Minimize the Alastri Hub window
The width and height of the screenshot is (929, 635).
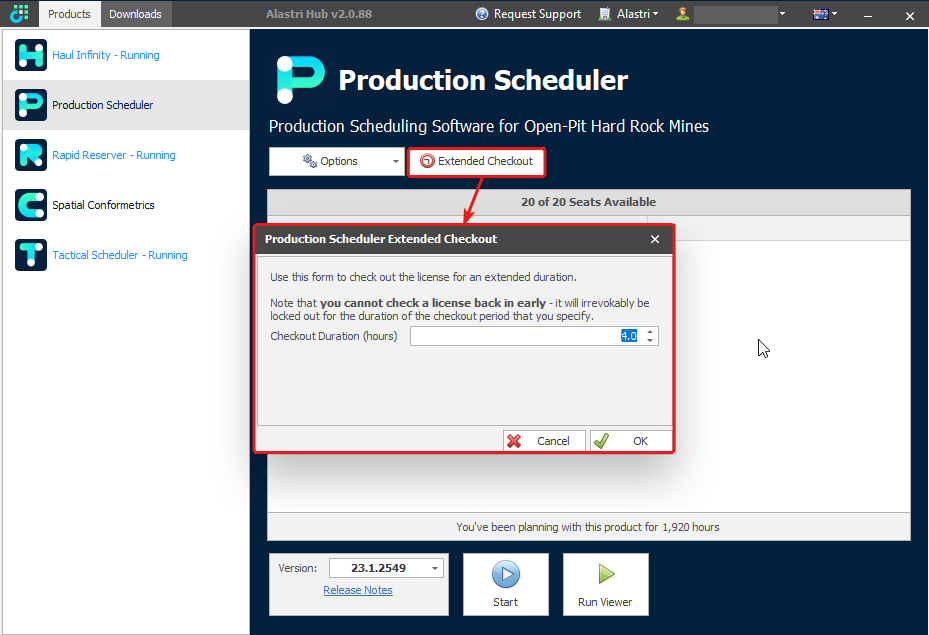click(868, 16)
